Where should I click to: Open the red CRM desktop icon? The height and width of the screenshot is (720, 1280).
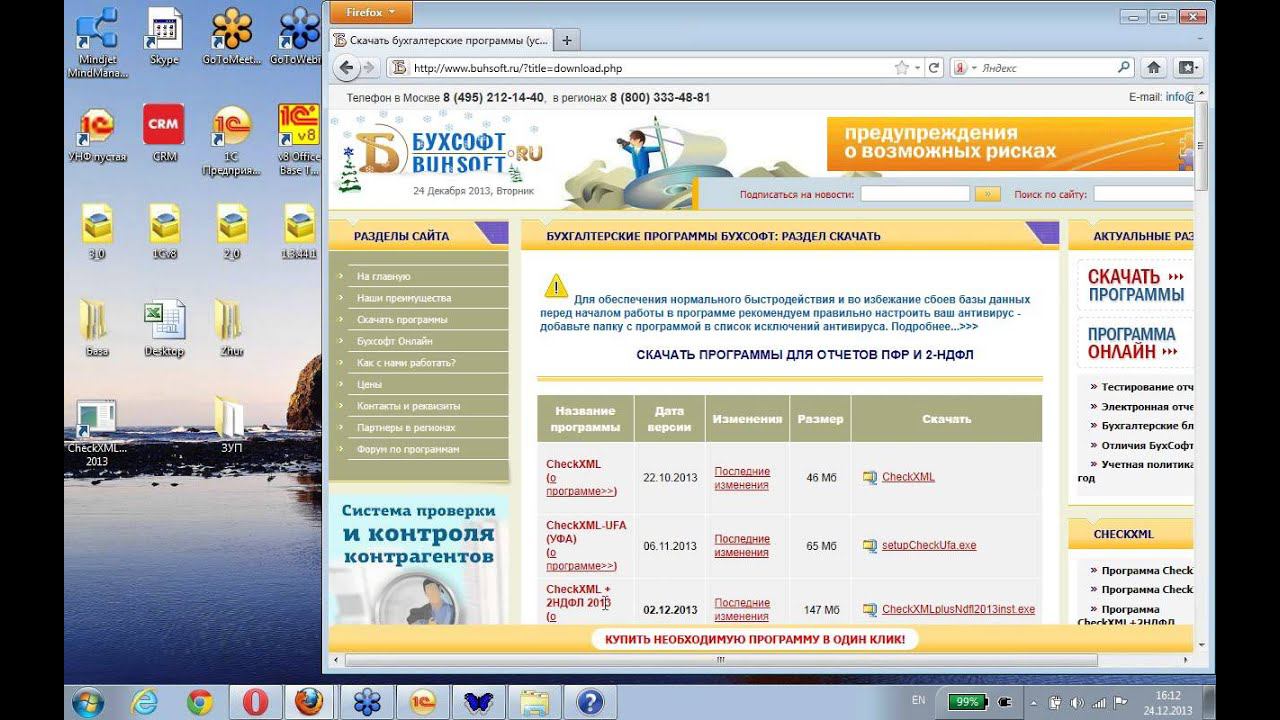point(164,133)
